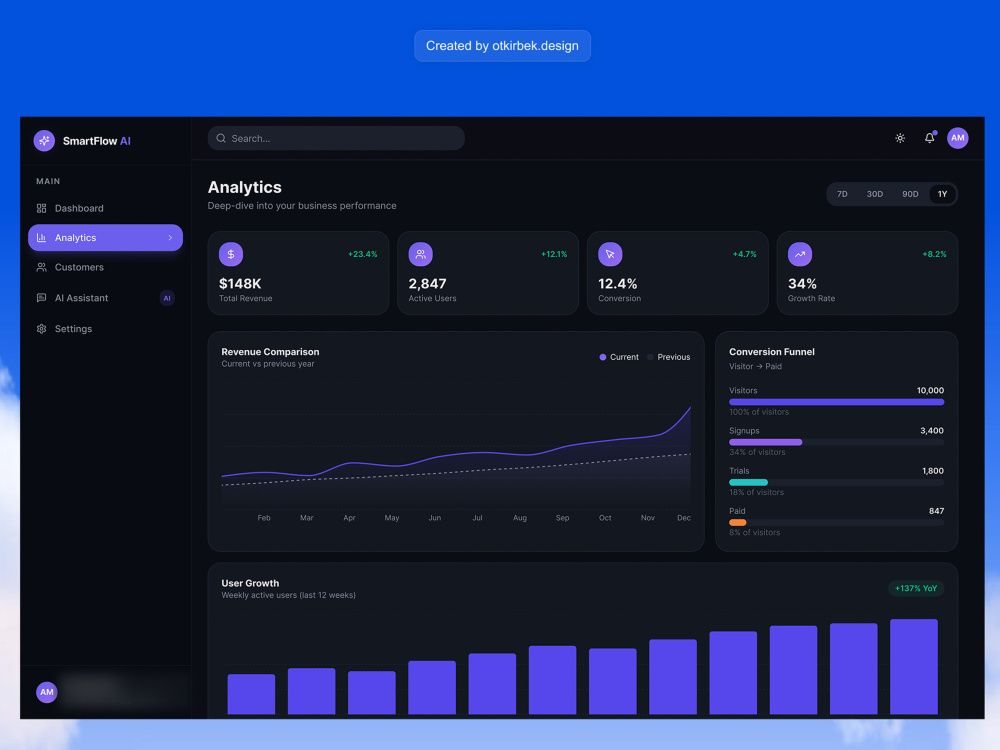Click the Paid funnel orange bar

coord(738,523)
